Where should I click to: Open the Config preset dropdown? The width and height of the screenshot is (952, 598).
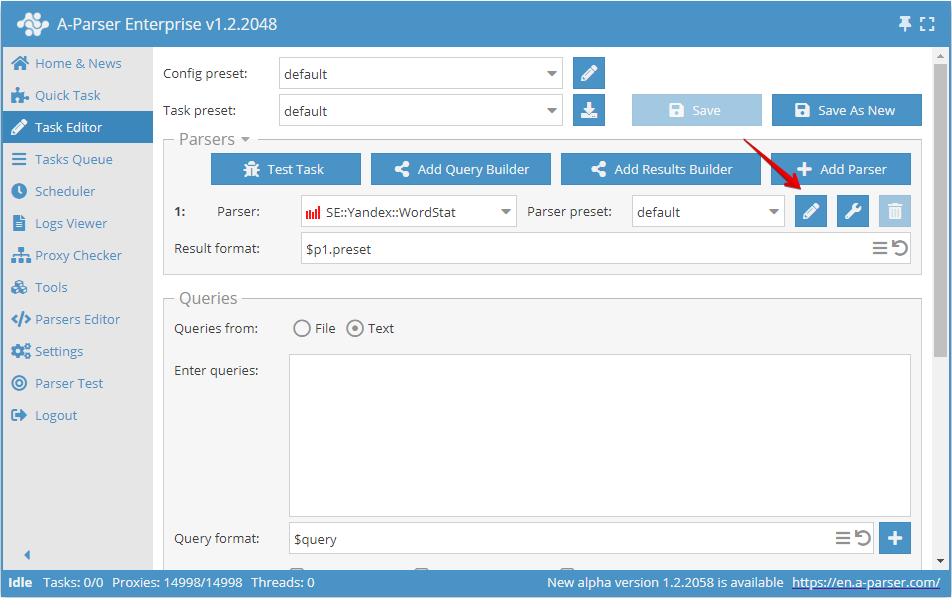[551, 73]
